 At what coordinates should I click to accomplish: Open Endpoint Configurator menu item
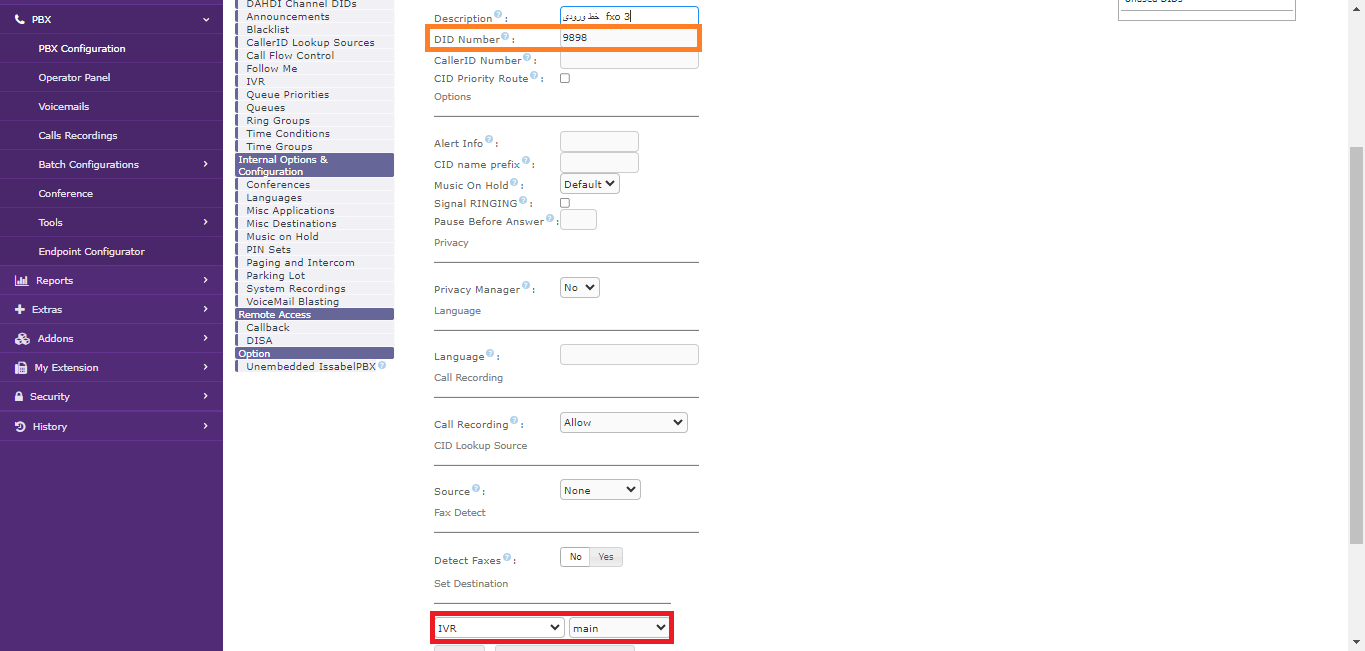[91, 252]
